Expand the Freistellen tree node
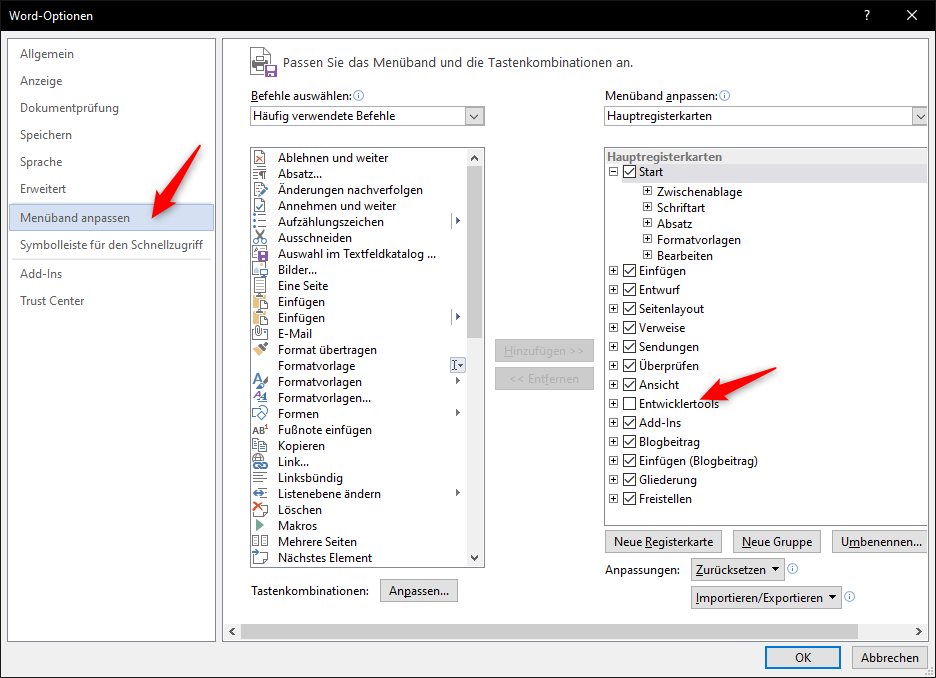Image resolution: width=936 pixels, height=678 pixels. pyautogui.click(x=613, y=499)
